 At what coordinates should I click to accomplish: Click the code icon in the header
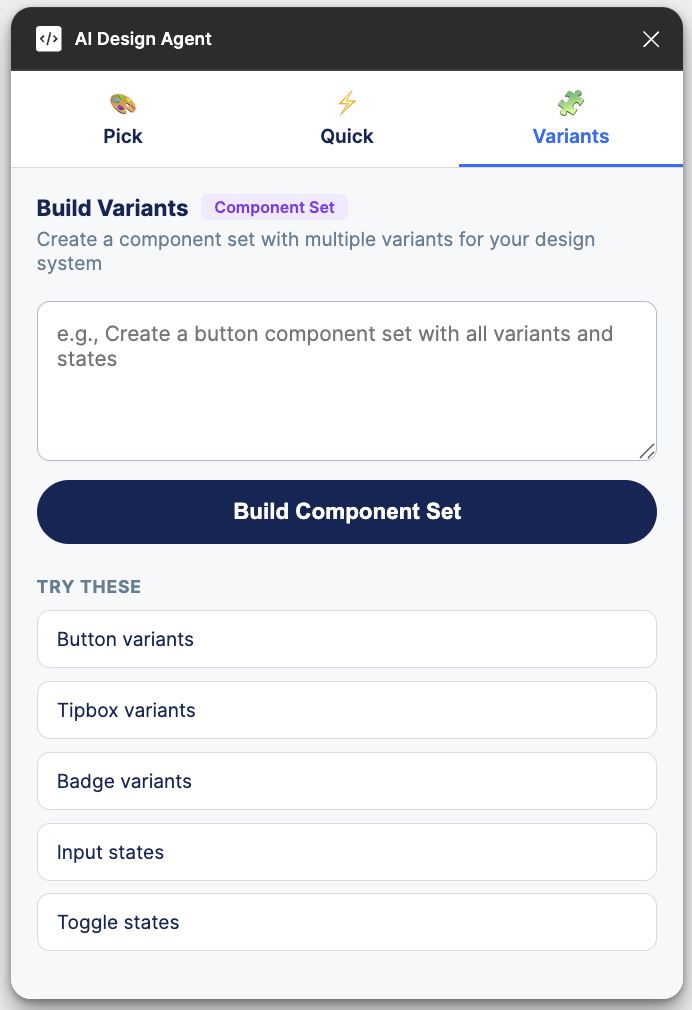[48, 39]
